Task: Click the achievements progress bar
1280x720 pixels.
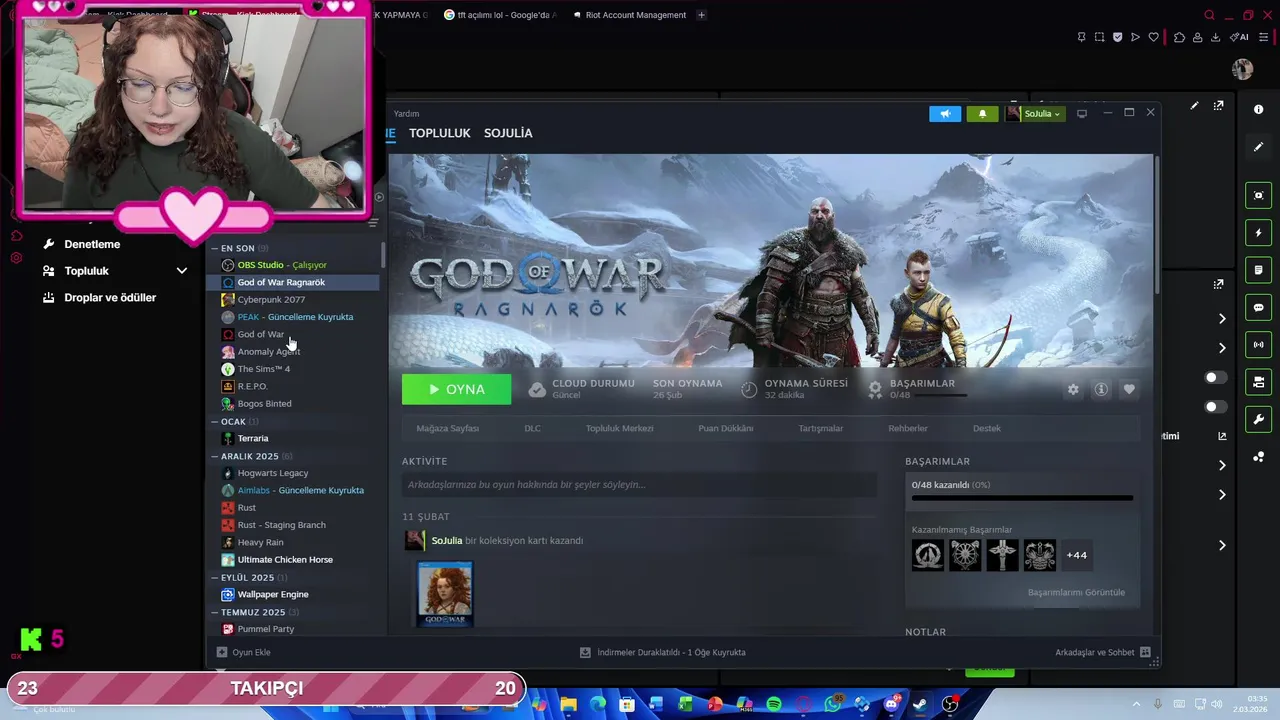Action: pos(1022,497)
